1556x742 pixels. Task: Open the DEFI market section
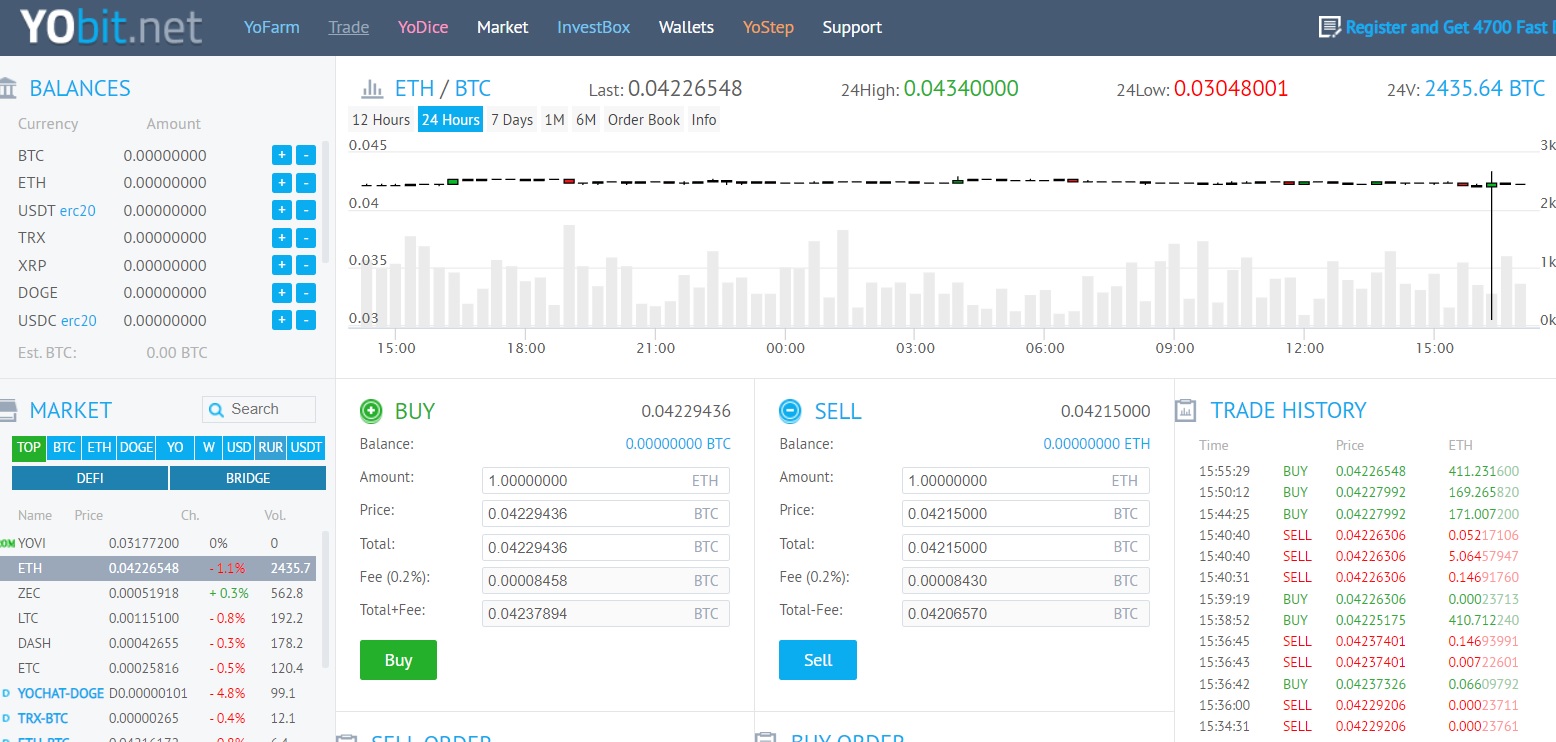coord(90,478)
